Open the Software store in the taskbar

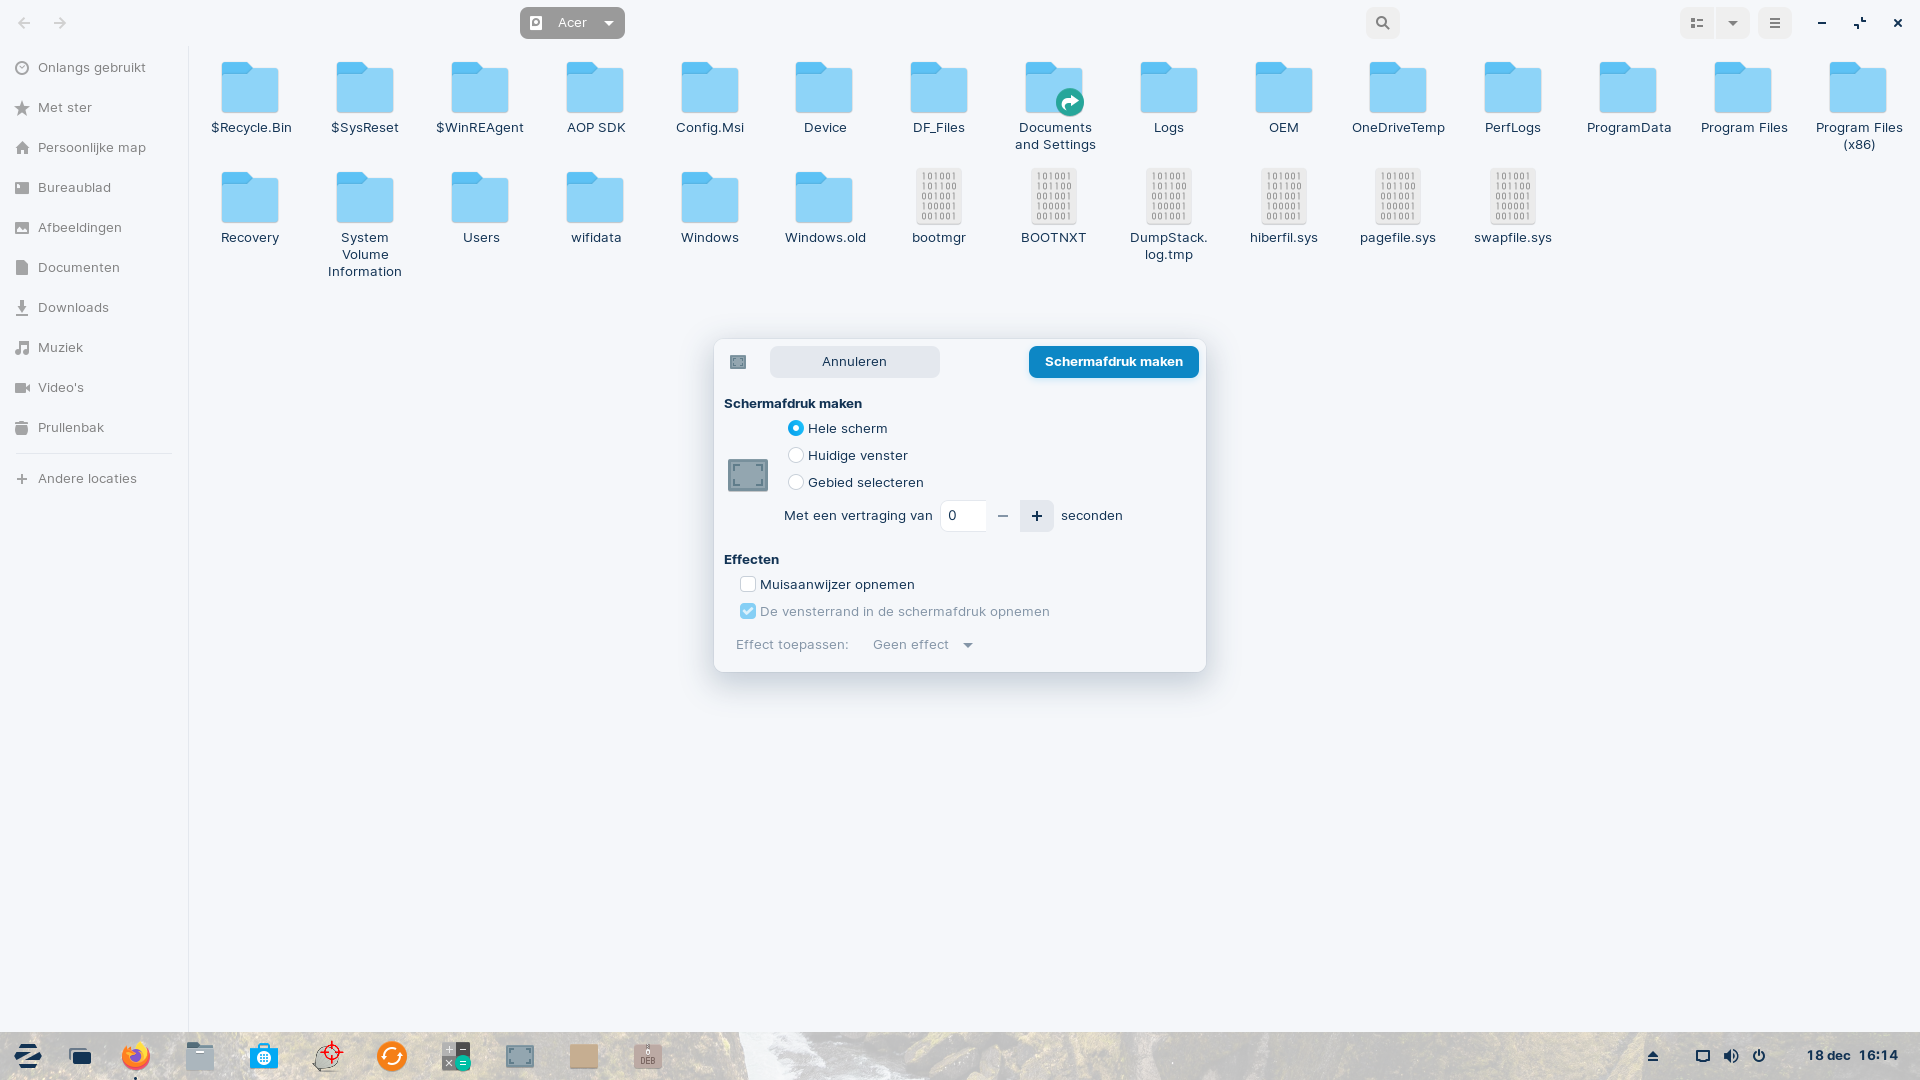pyautogui.click(x=264, y=1056)
